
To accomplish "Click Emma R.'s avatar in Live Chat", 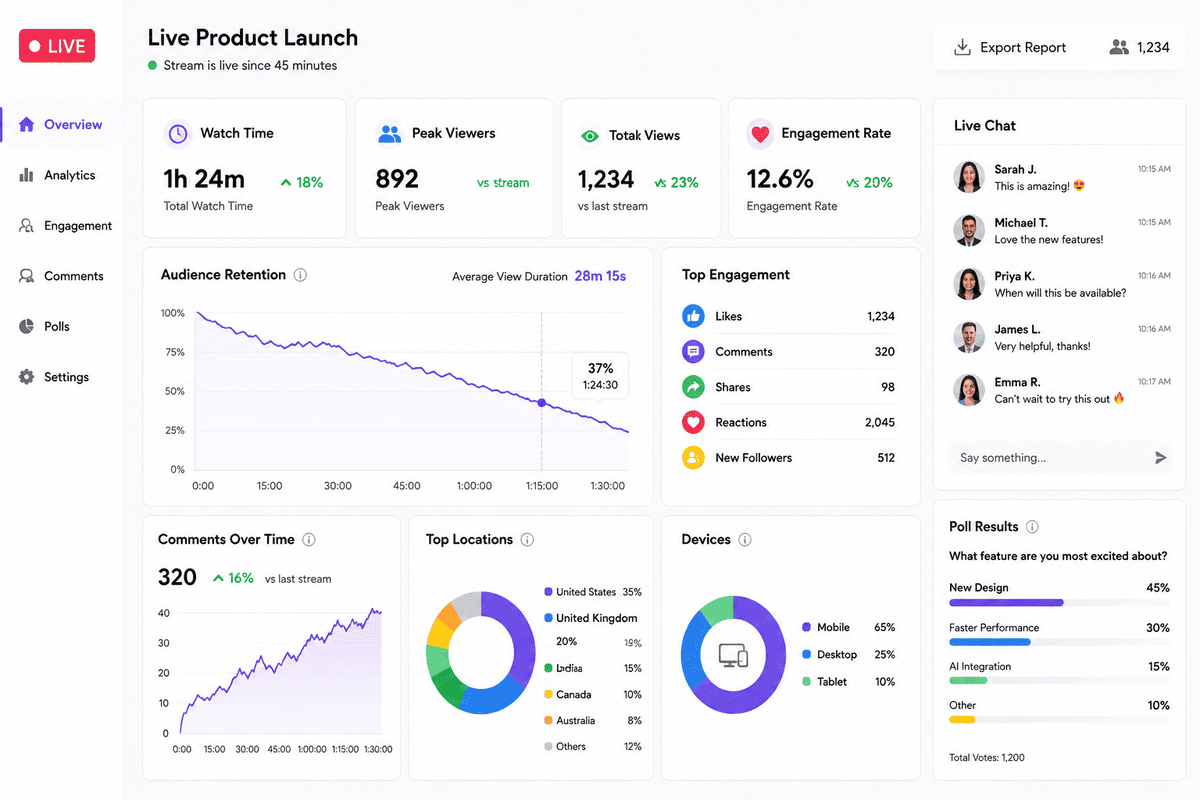I will pos(968,390).
